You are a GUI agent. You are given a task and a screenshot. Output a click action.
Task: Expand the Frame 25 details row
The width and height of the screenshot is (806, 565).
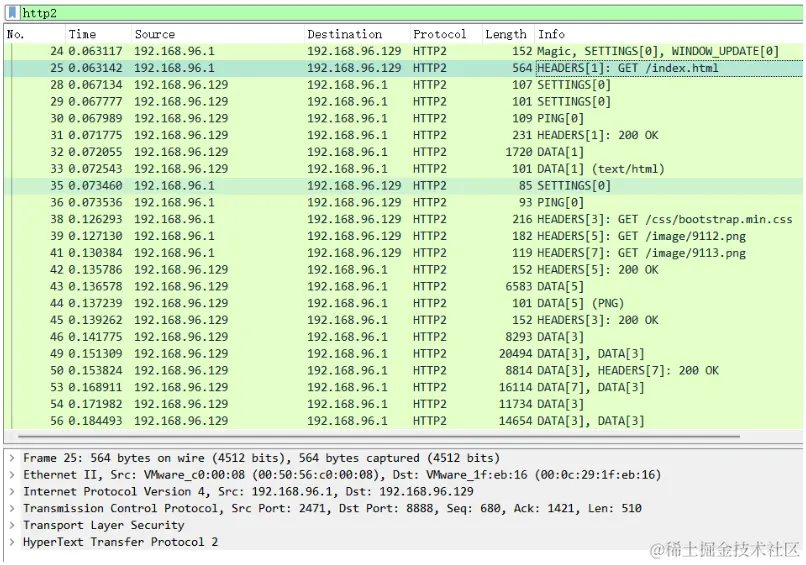click(x=12, y=458)
